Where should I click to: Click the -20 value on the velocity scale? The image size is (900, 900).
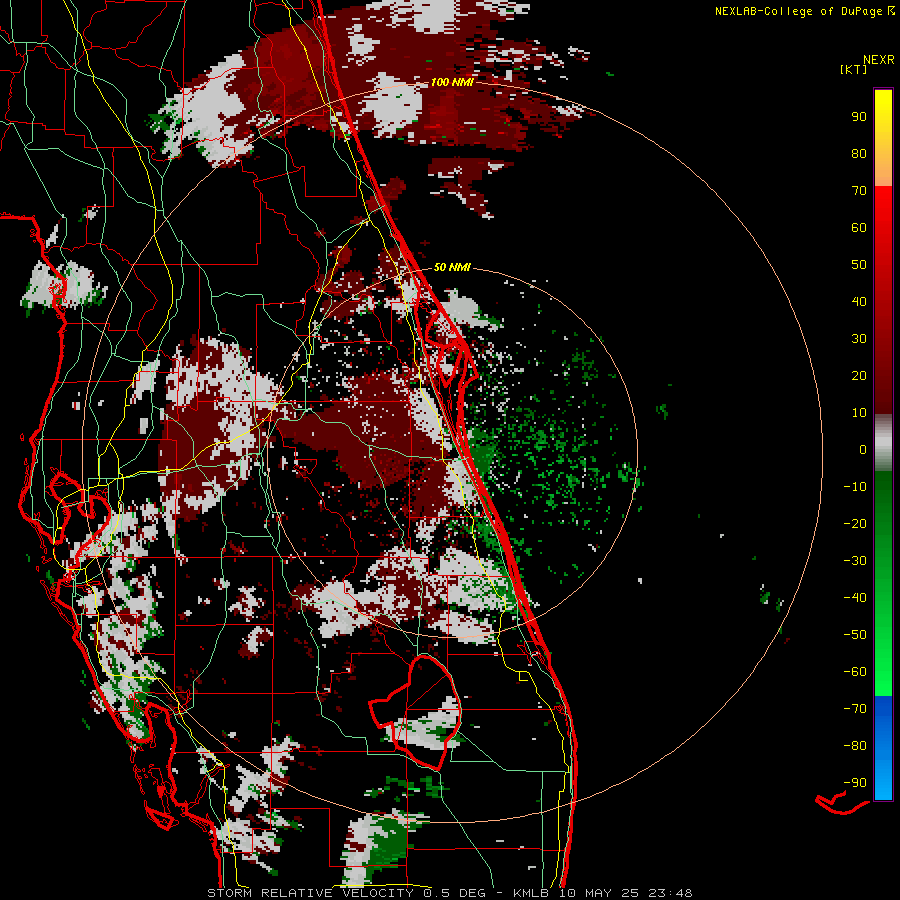tap(855, 523)
